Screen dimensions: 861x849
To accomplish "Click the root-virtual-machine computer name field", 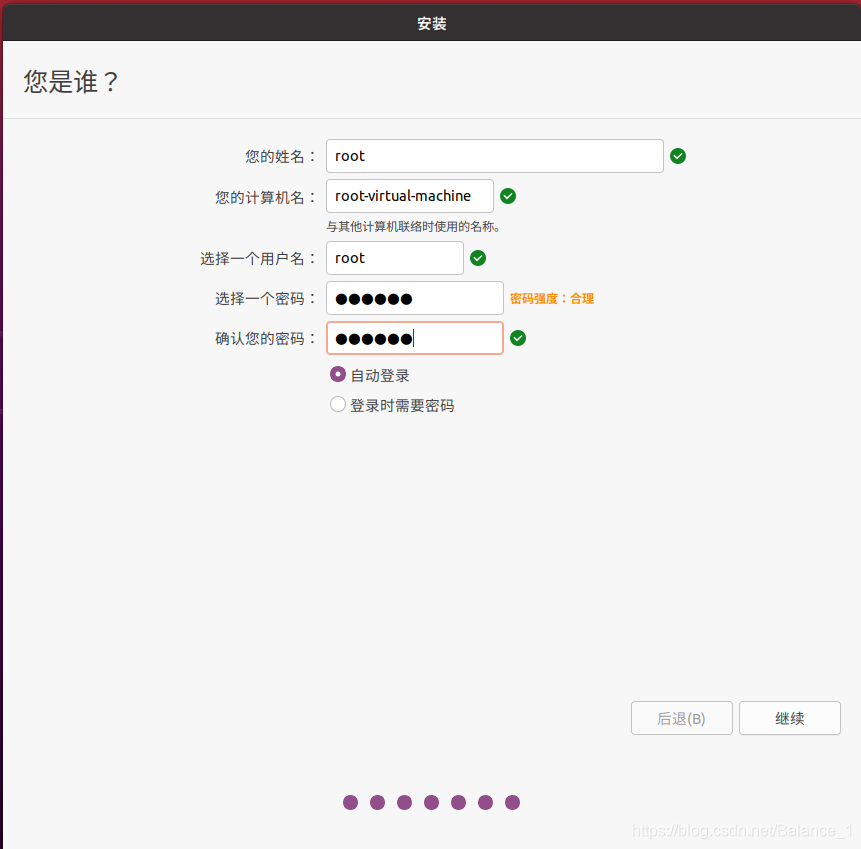I will pyautogui.click(x=409, y=196).
